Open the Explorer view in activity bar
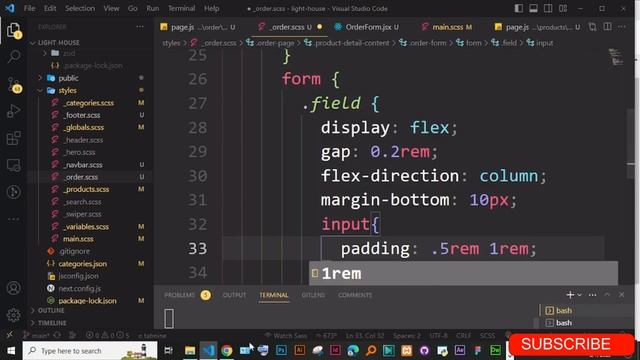This screenshot has height=360, width=640. coord(13,31)
